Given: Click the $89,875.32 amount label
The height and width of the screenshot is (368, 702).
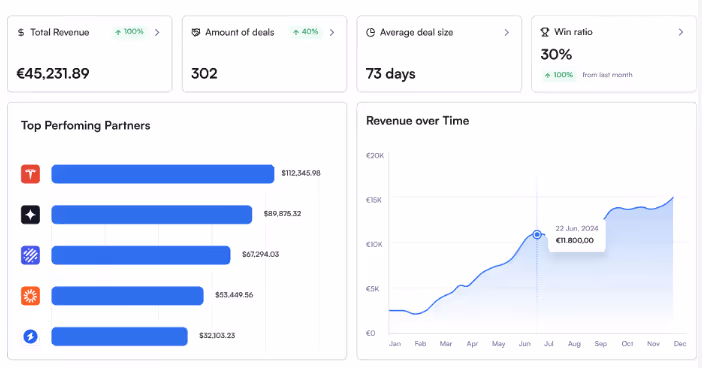Looking at the screenshot, I should click(282, 214).
